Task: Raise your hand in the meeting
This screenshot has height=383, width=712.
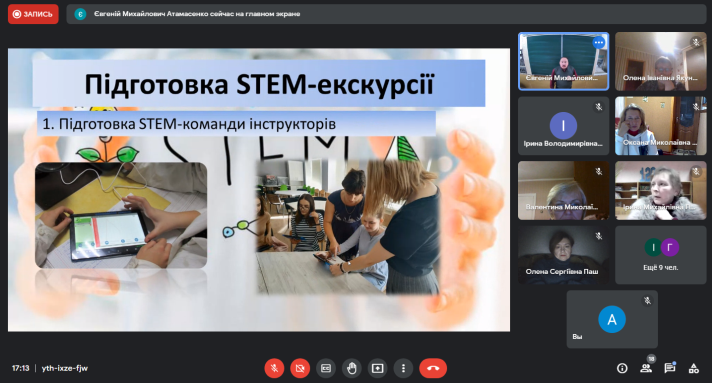Action: [352, 368]
